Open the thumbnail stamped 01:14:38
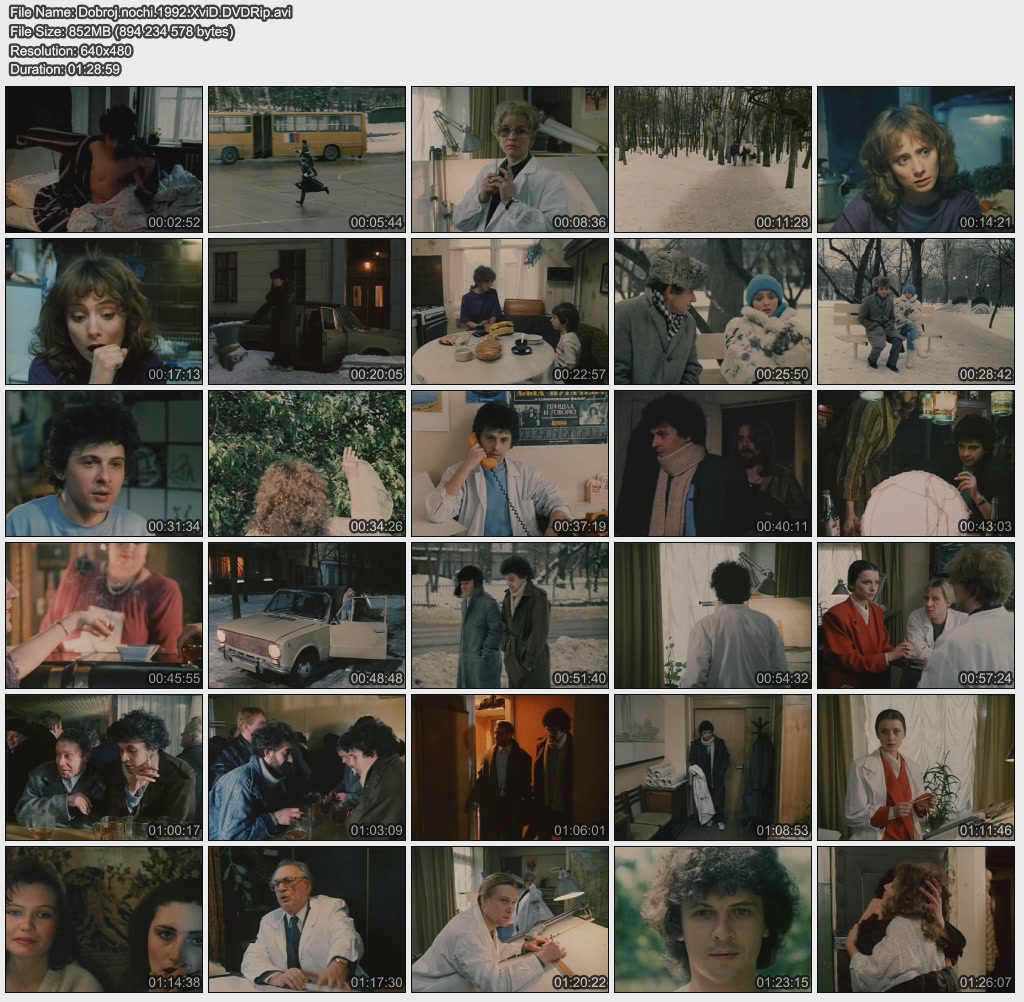This screenshot has height=1002, width=1024. [x=104, y=920]
